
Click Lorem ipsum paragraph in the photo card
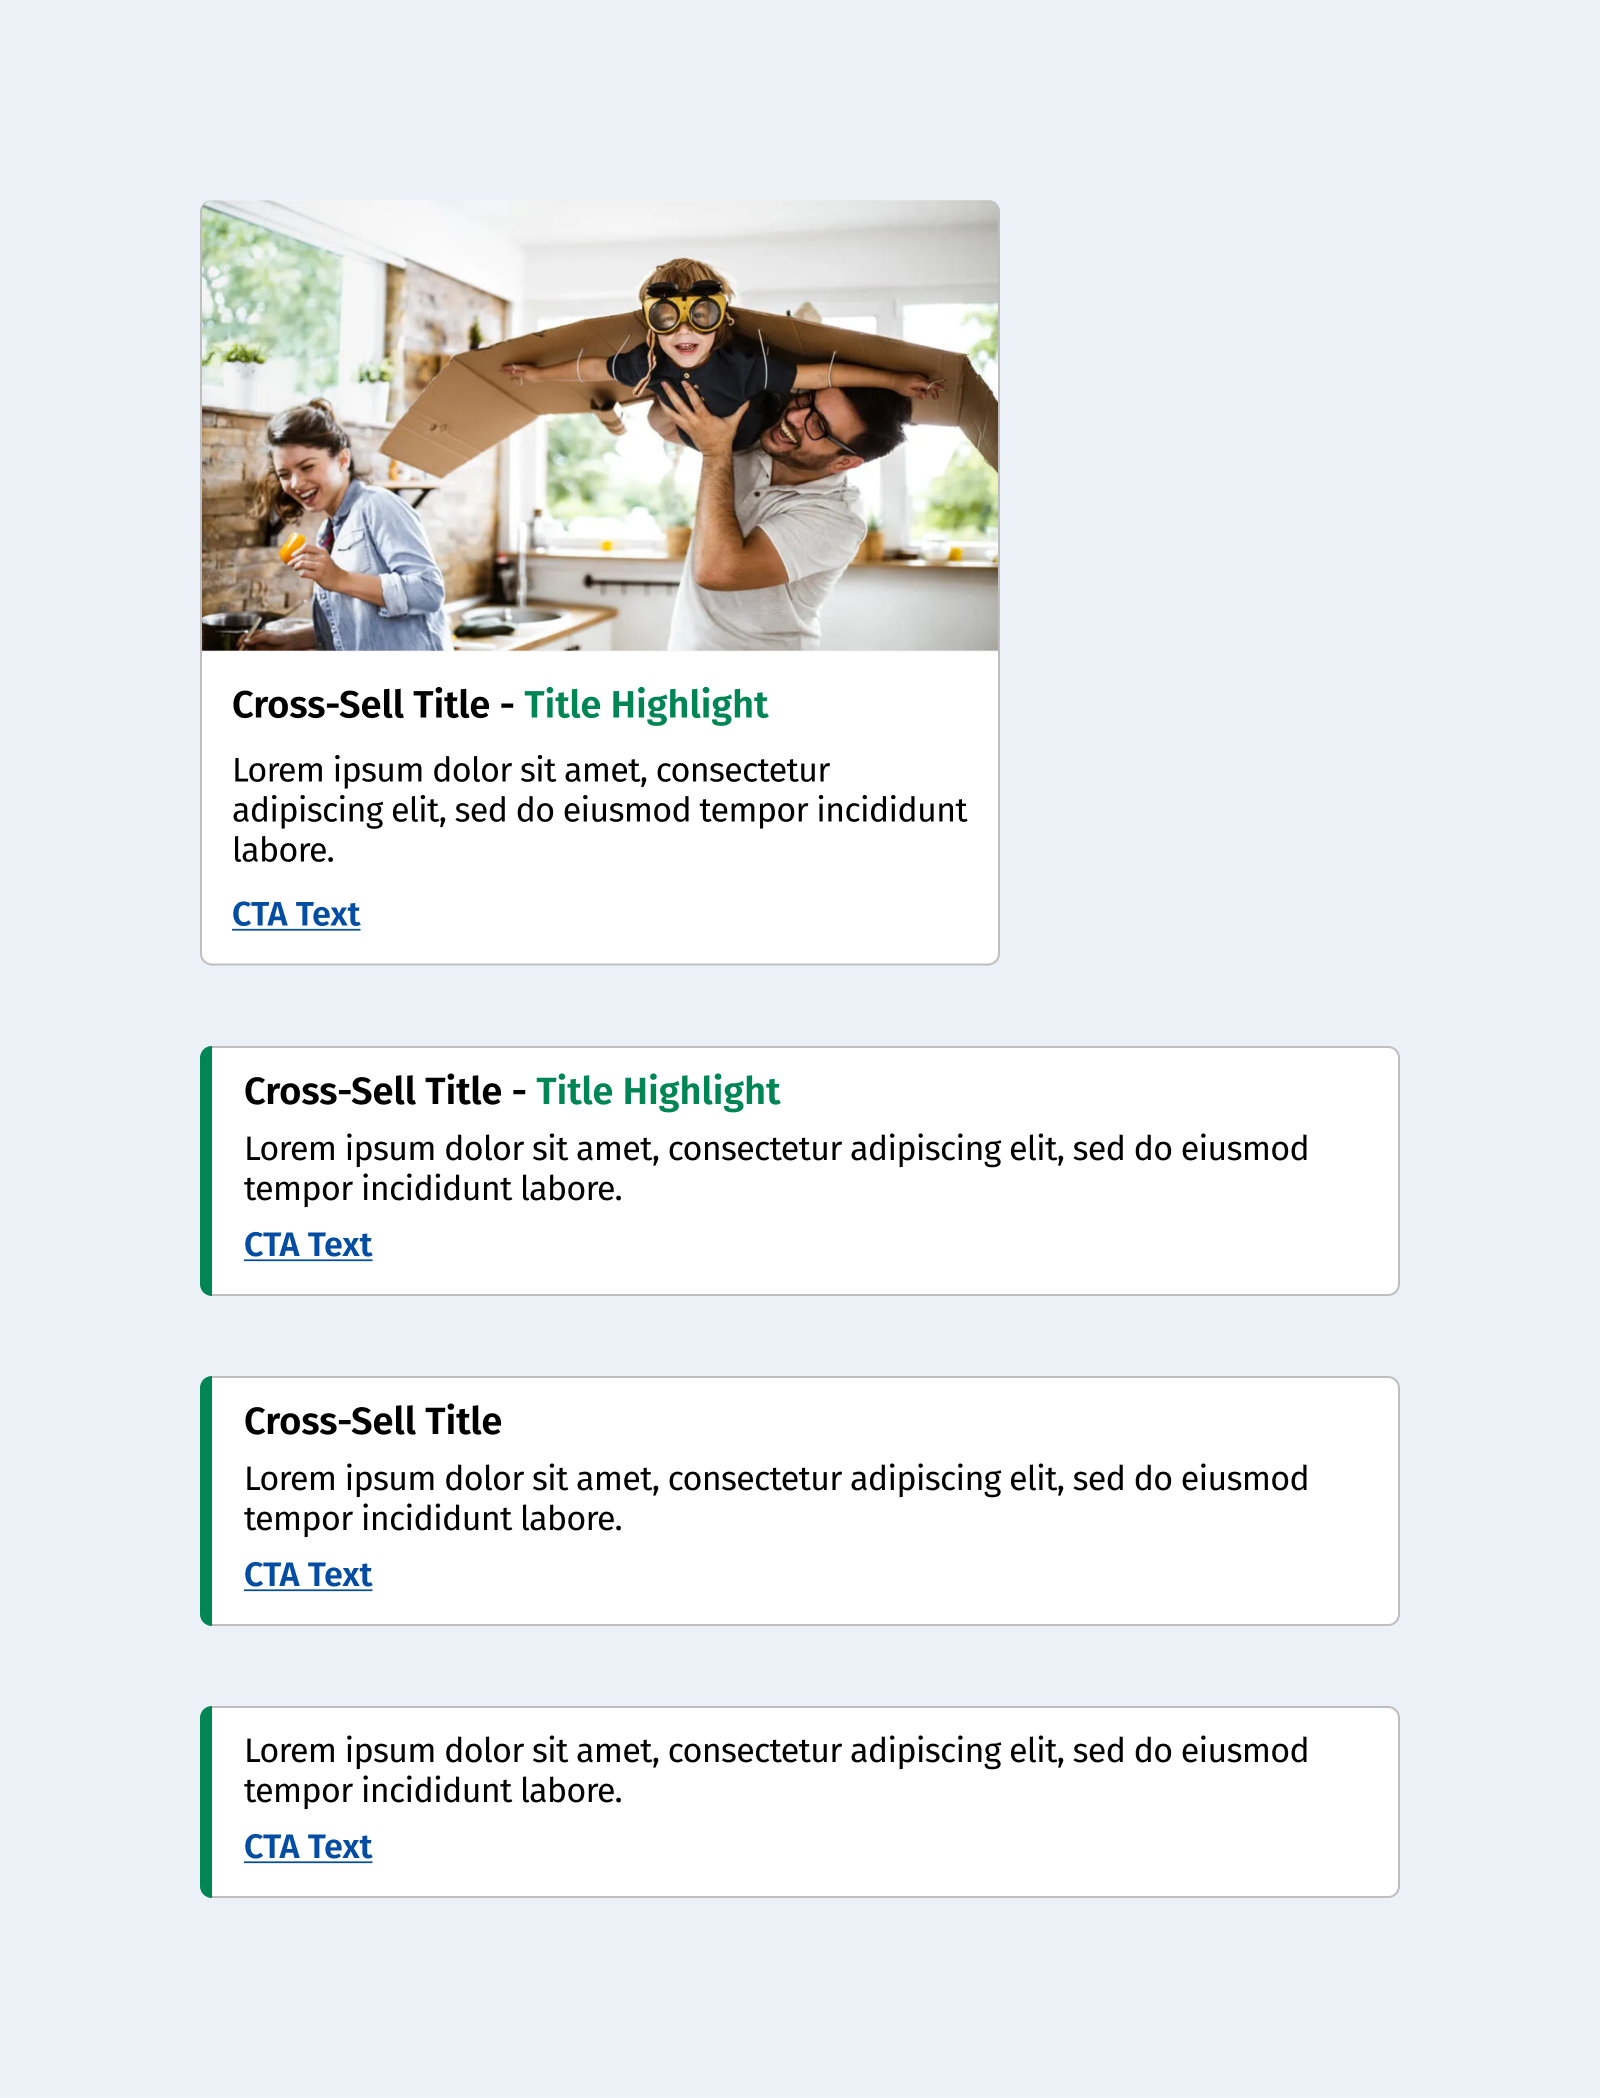[600, 810]
